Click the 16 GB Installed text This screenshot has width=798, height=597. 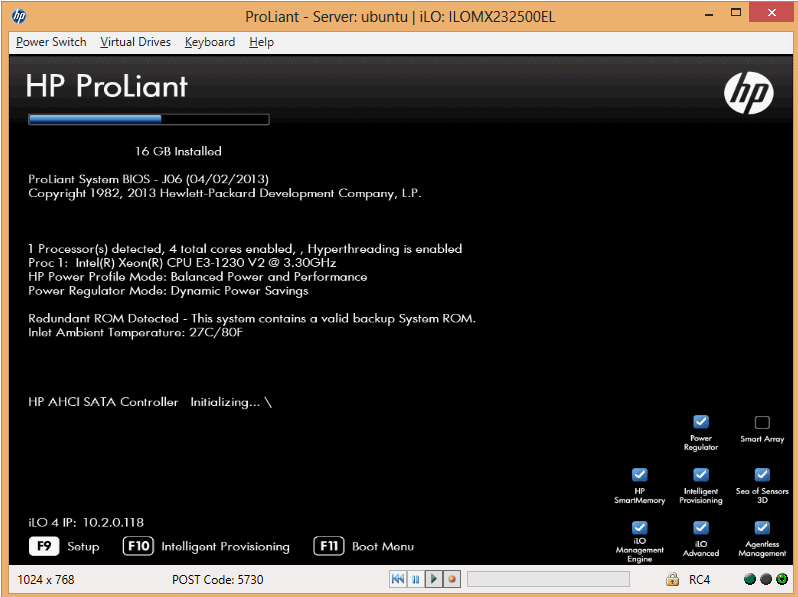click(178, 151)
